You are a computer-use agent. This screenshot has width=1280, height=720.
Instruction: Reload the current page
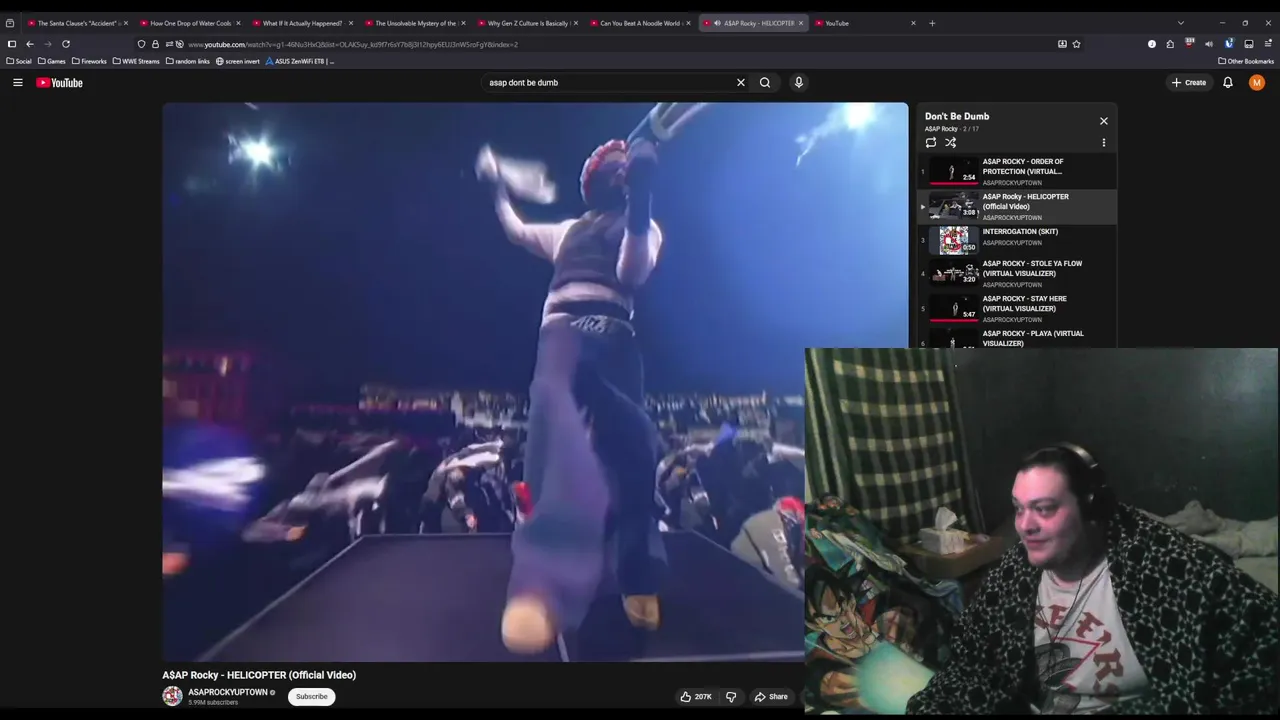[x=66, y=44]
